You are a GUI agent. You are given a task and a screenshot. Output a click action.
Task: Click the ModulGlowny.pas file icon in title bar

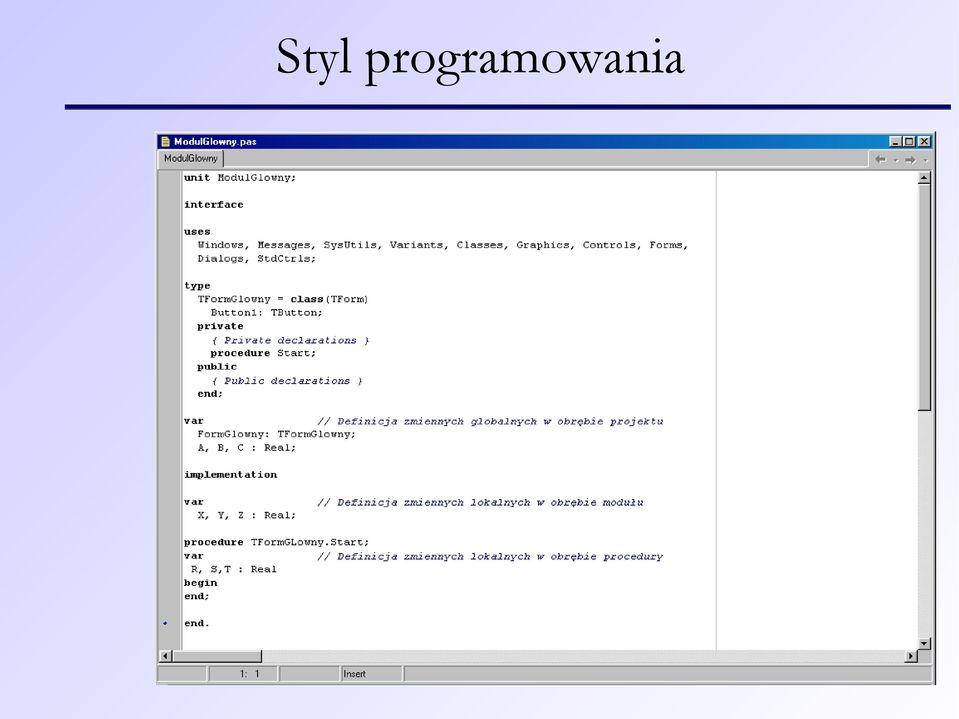click(165, 141)
